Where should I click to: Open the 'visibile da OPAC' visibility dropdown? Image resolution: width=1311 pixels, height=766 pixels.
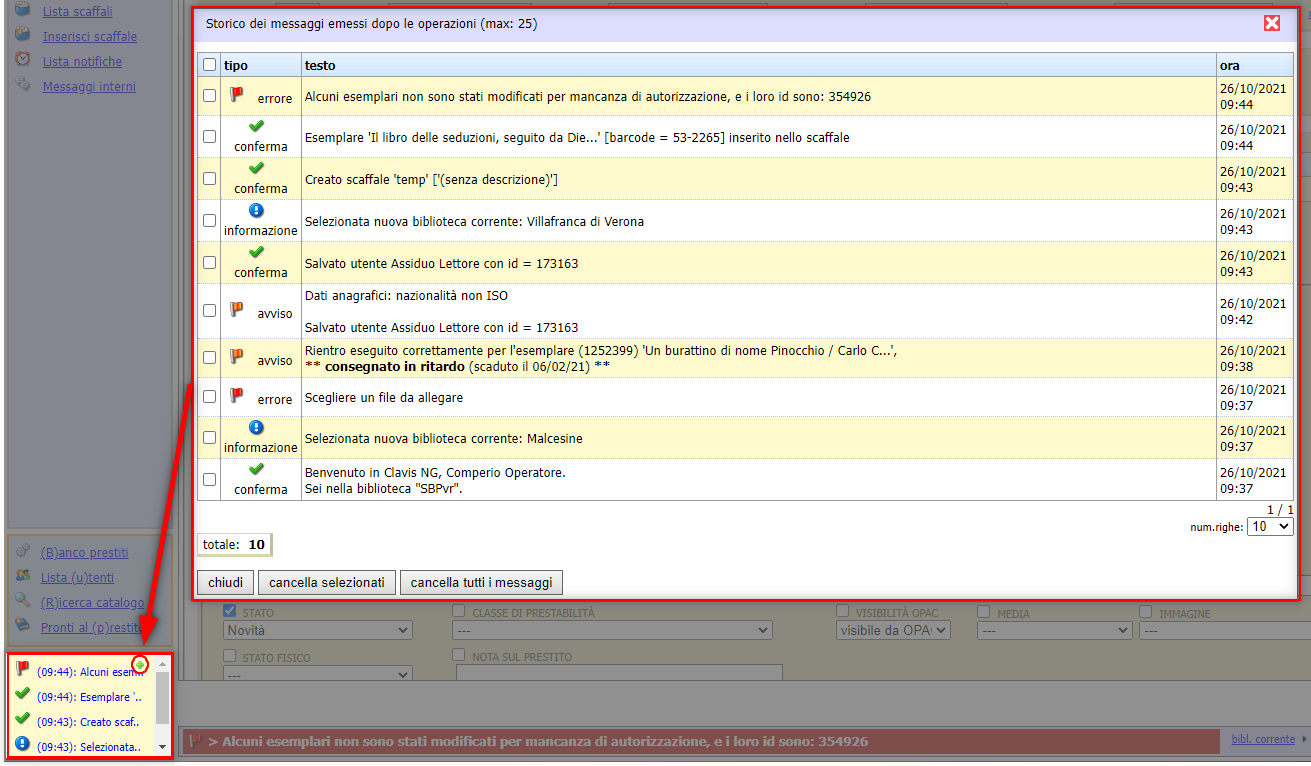tap(892, 631)
